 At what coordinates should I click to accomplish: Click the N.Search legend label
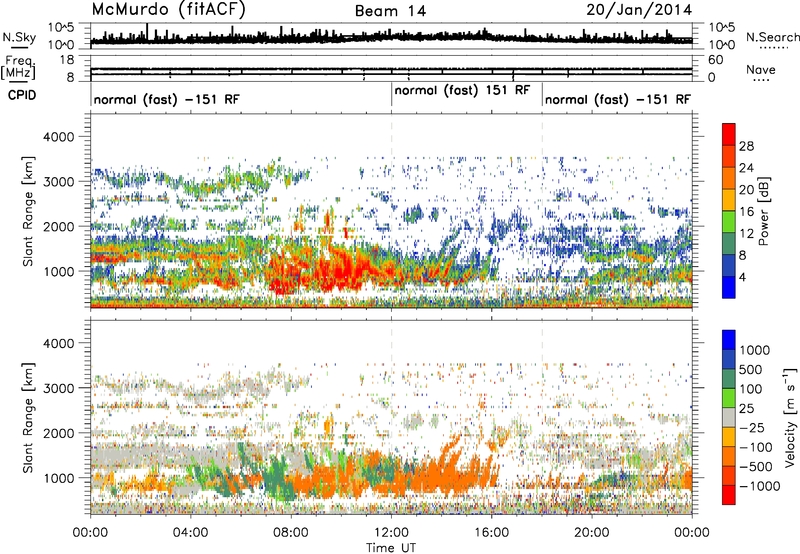pos(773,37)
